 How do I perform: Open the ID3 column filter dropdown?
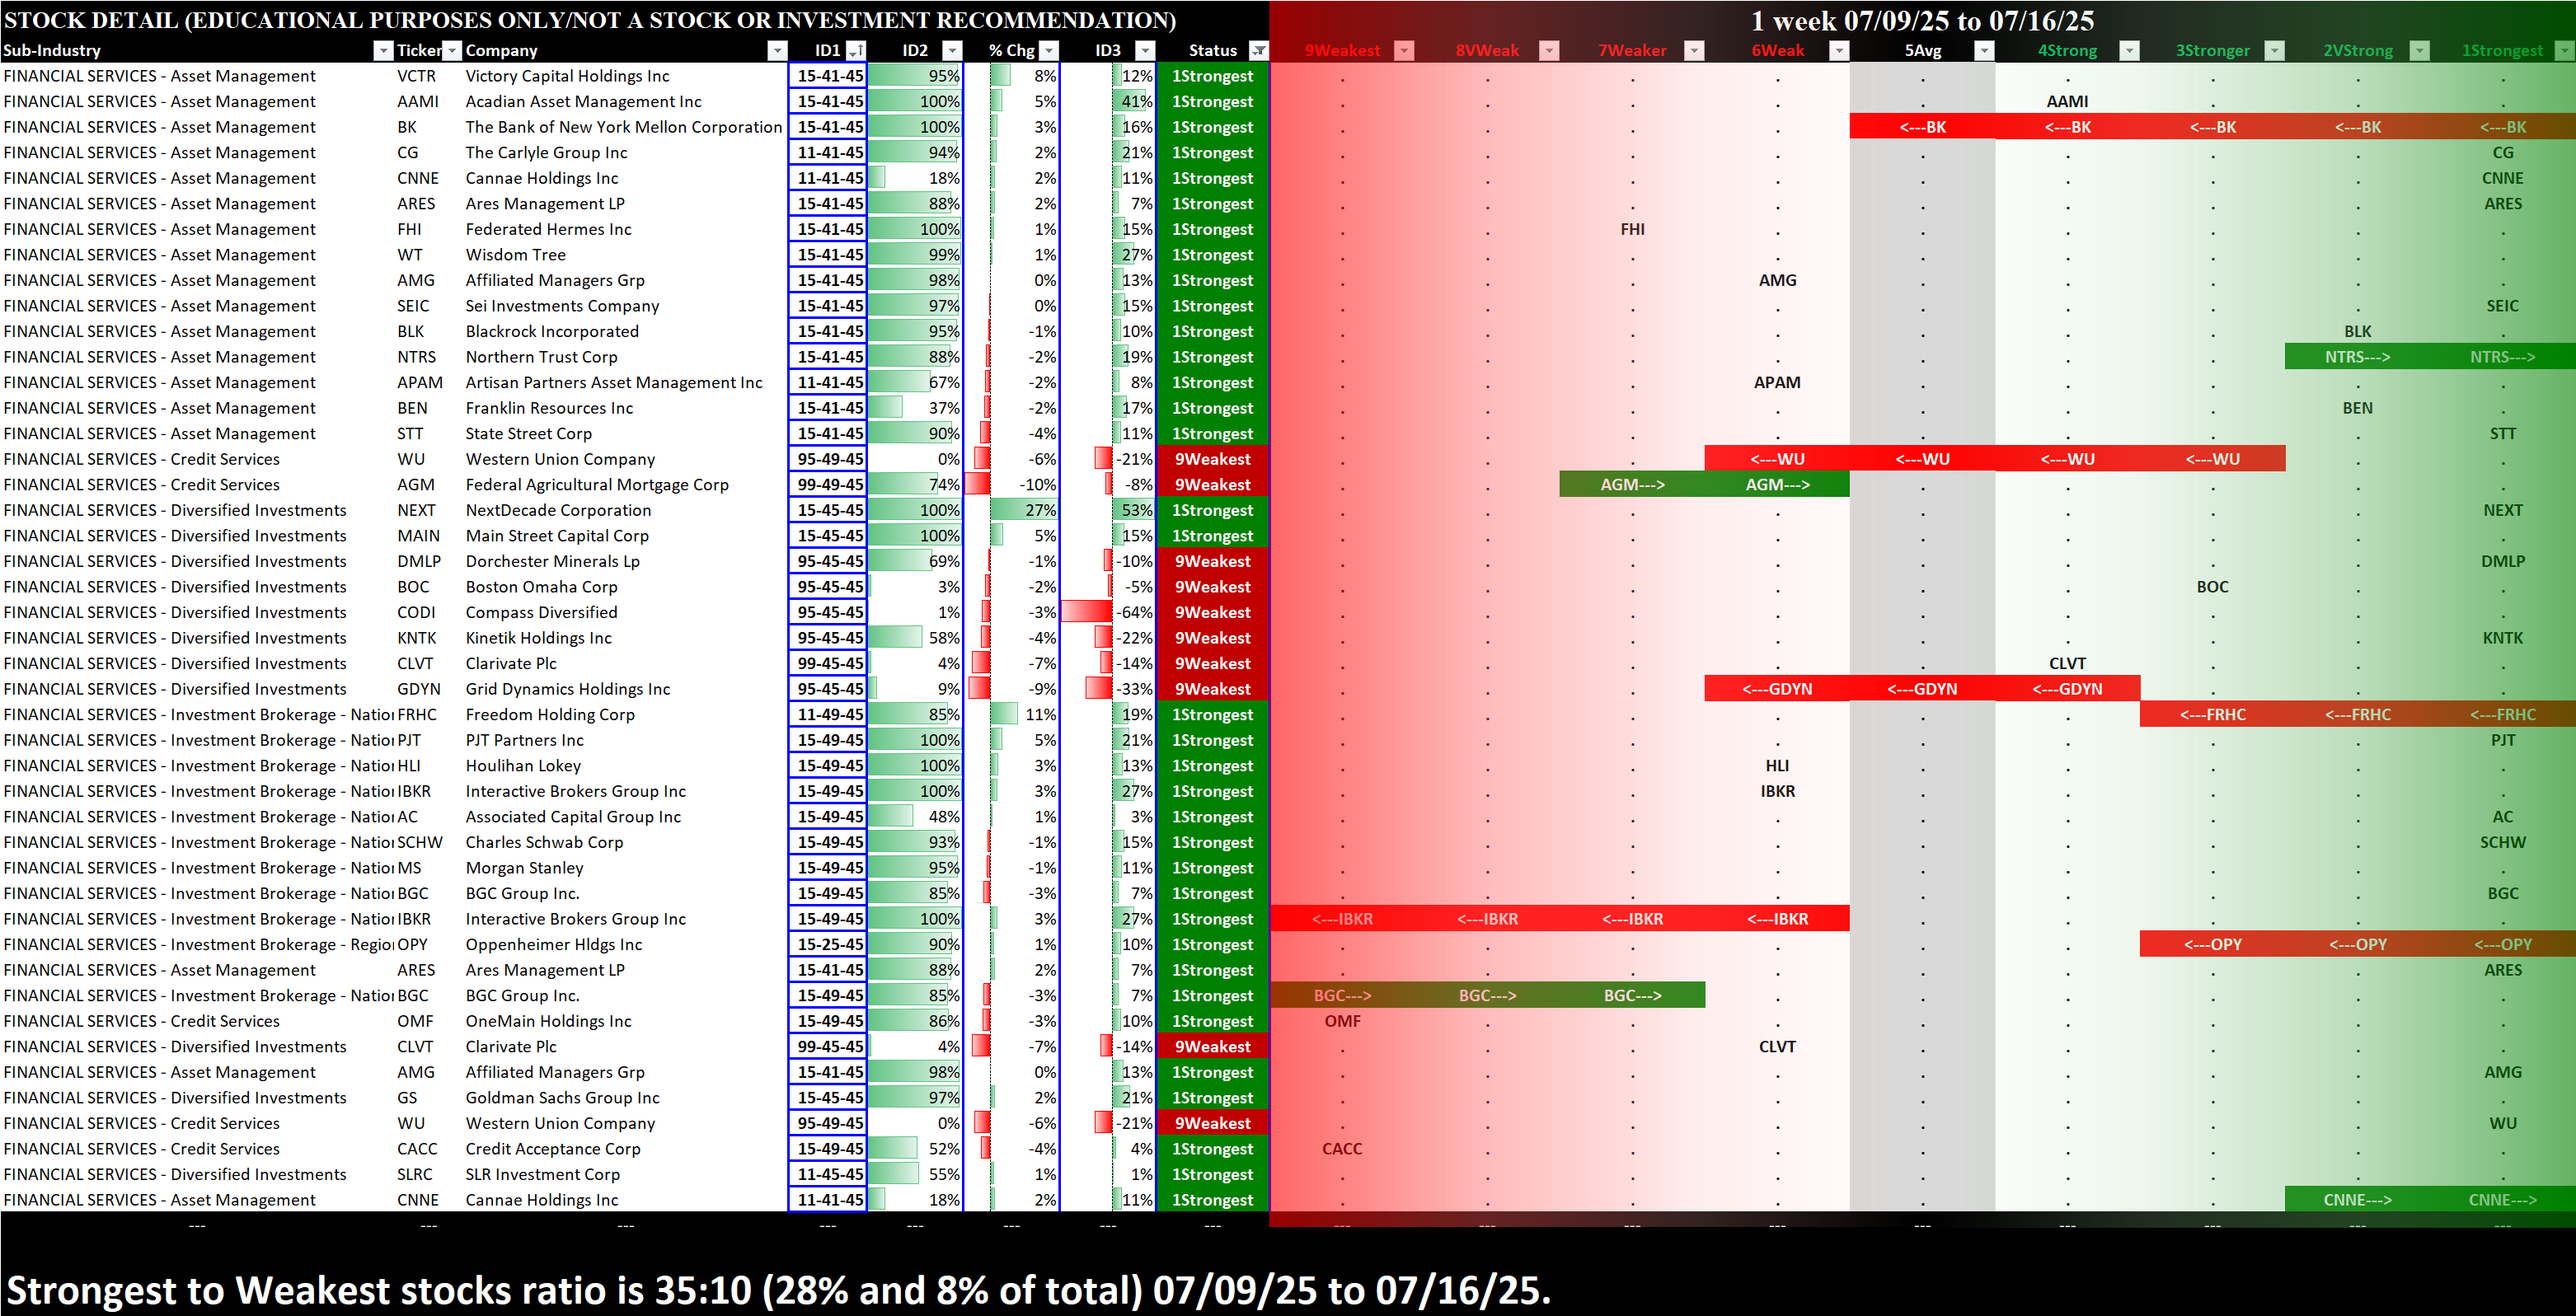pos(1146,50)
